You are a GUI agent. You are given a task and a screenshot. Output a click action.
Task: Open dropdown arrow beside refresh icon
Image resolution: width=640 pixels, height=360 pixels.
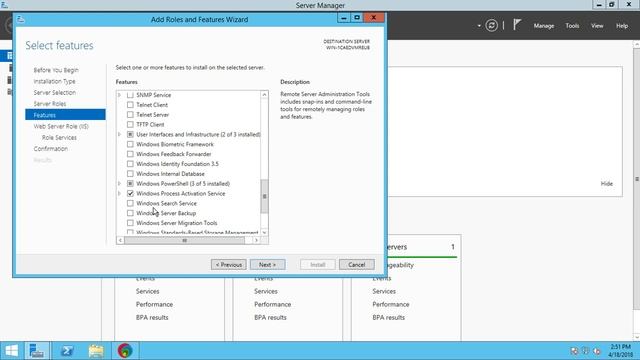coord(479,26)
